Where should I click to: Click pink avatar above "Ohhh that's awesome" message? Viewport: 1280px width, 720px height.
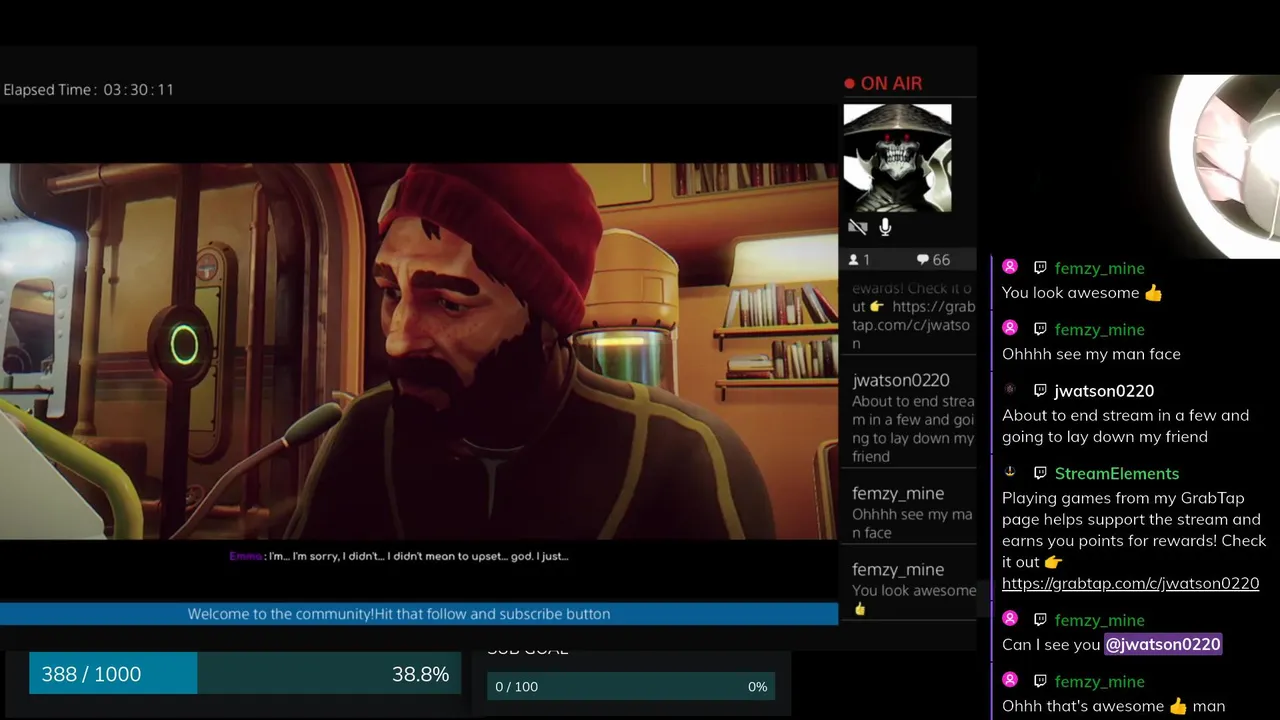click(x=1010, y=680)
